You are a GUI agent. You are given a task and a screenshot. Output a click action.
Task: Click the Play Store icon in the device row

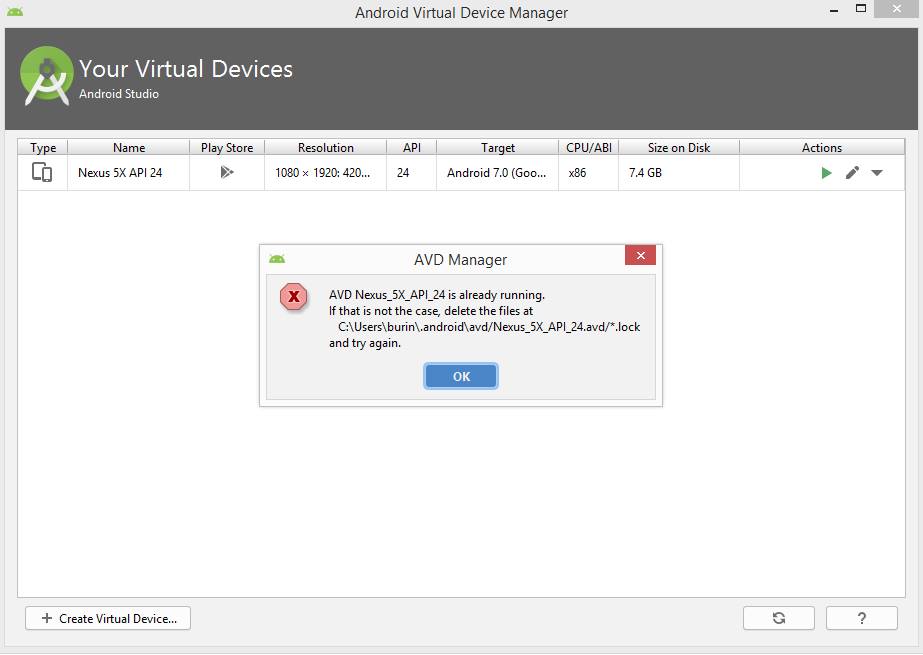(x=227, y=172)
